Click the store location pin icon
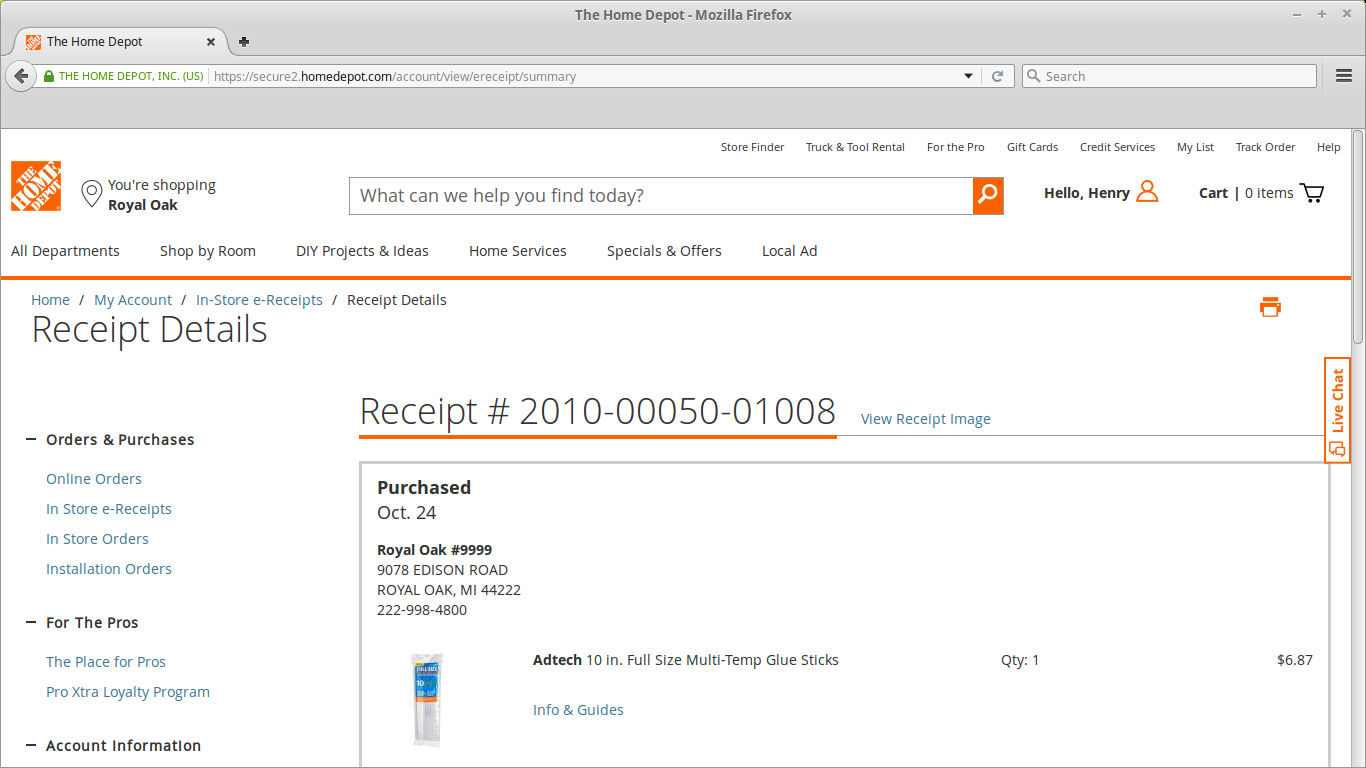 coord(91,194)
